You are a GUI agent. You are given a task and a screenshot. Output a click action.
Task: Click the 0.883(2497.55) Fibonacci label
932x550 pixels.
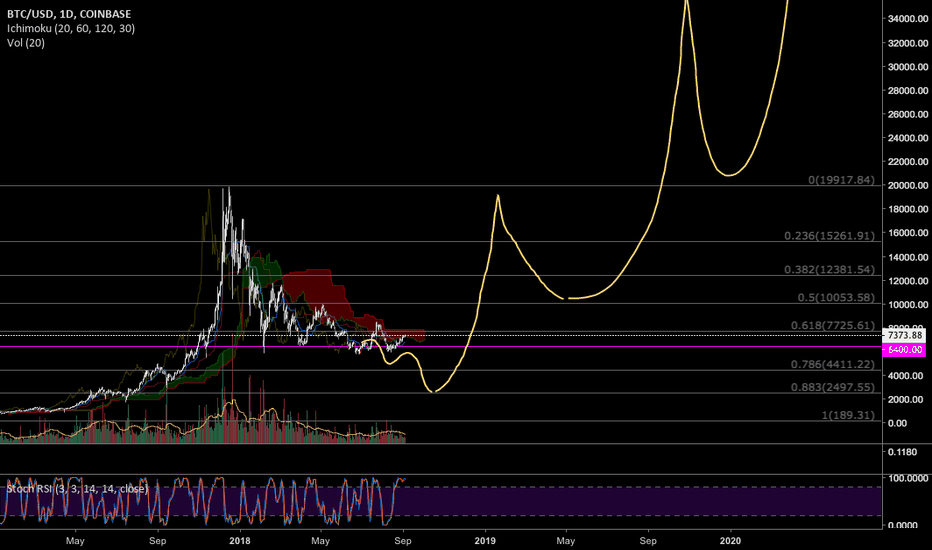click(x=833, y=387)
